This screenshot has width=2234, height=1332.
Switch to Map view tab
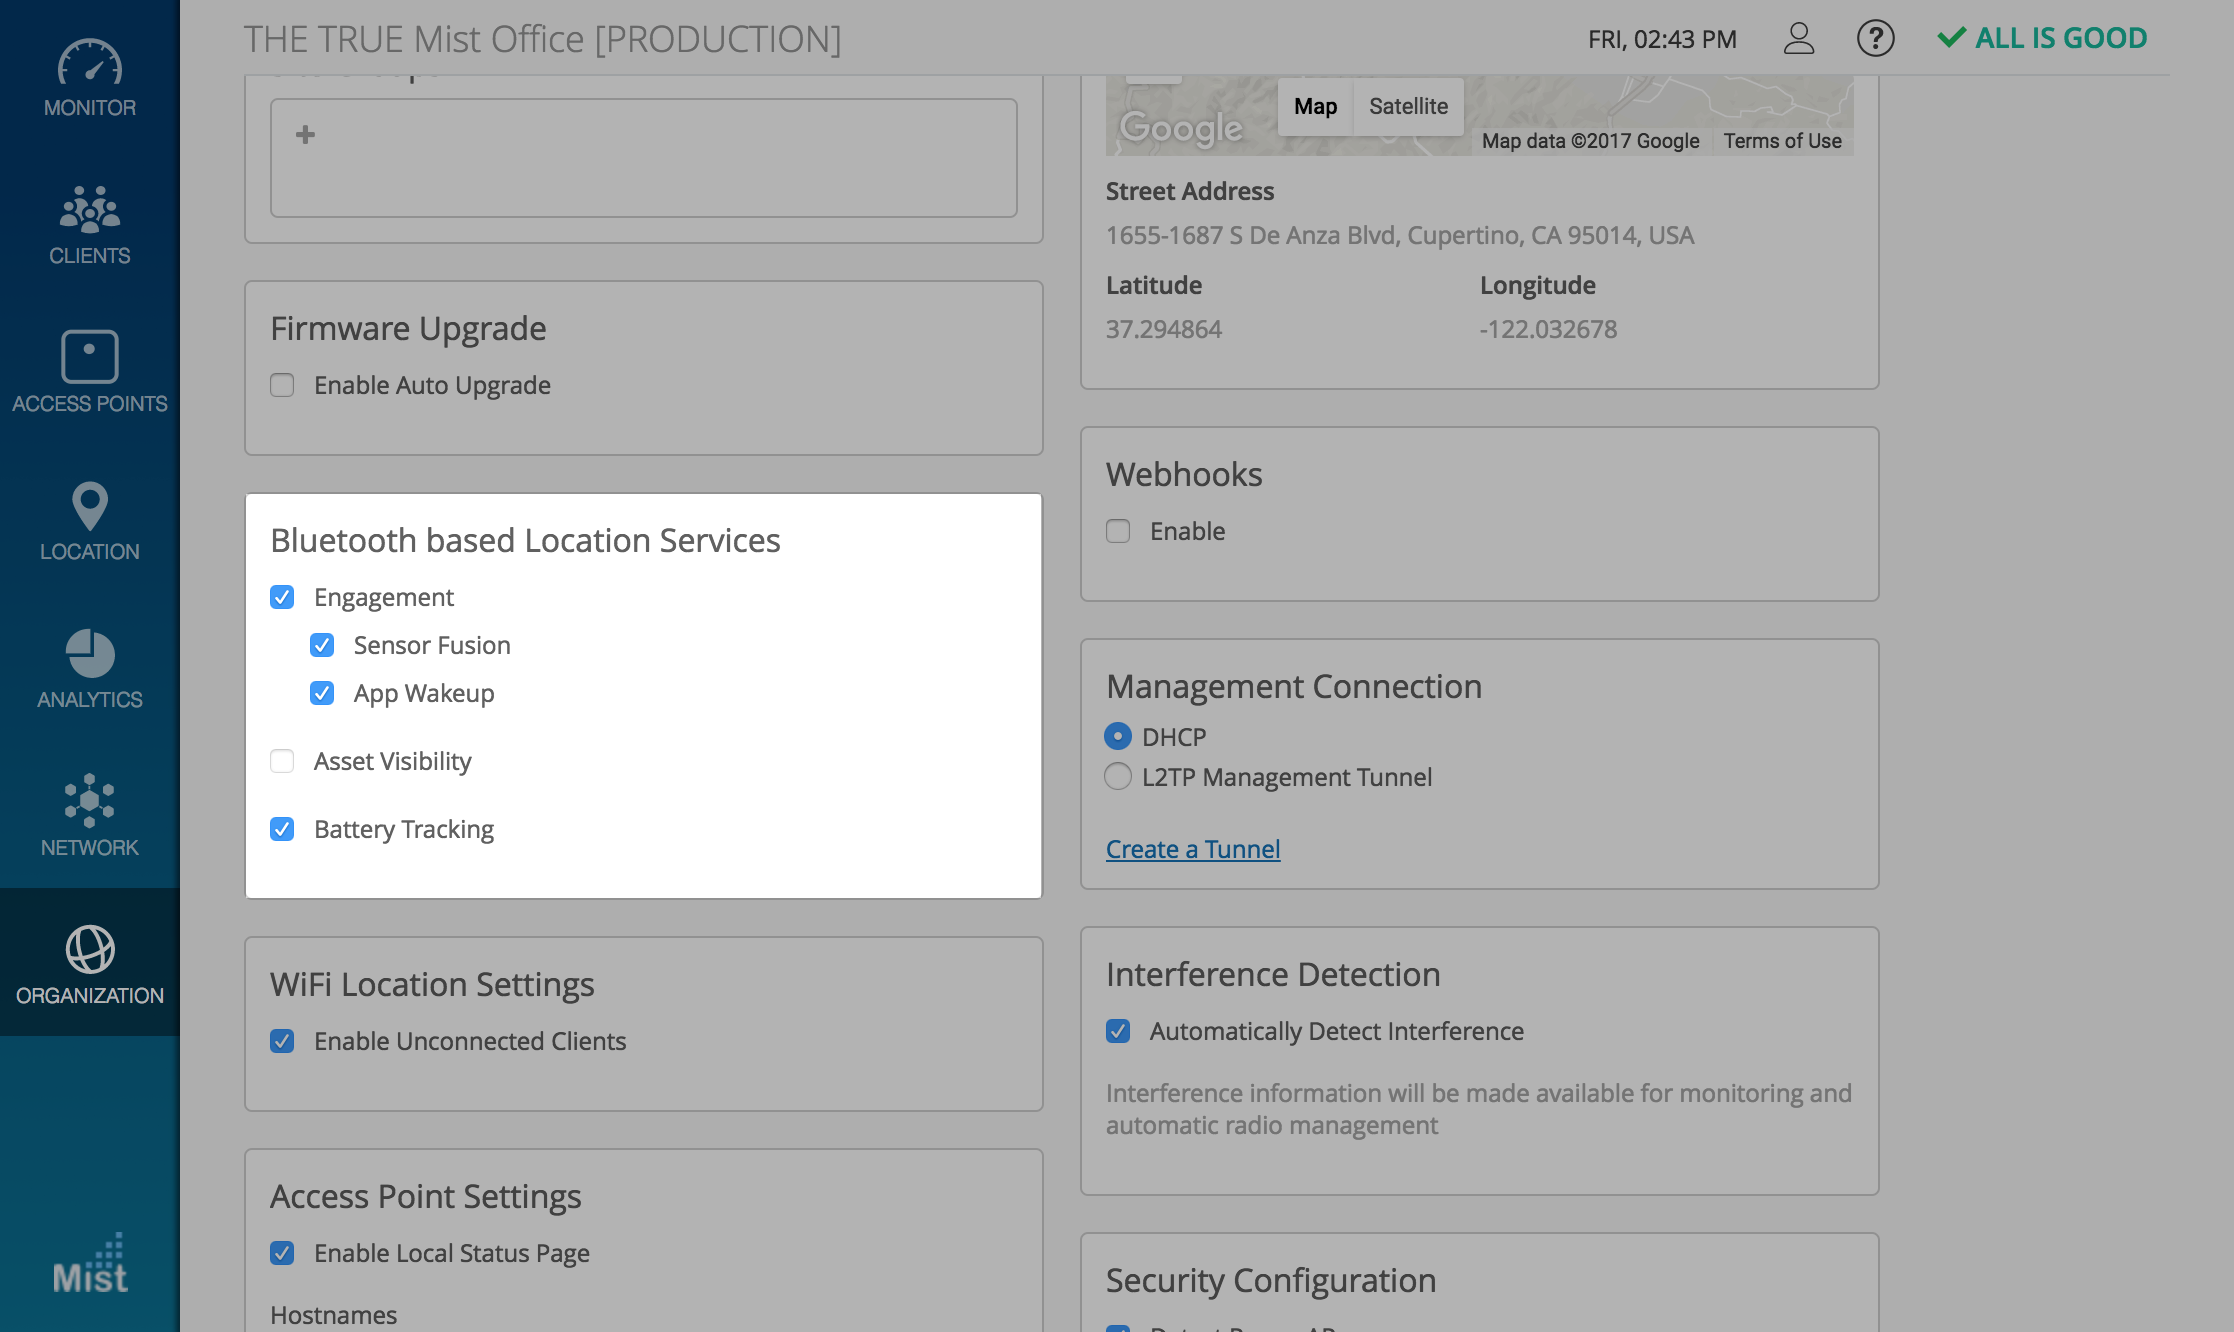pos(1315,106)
